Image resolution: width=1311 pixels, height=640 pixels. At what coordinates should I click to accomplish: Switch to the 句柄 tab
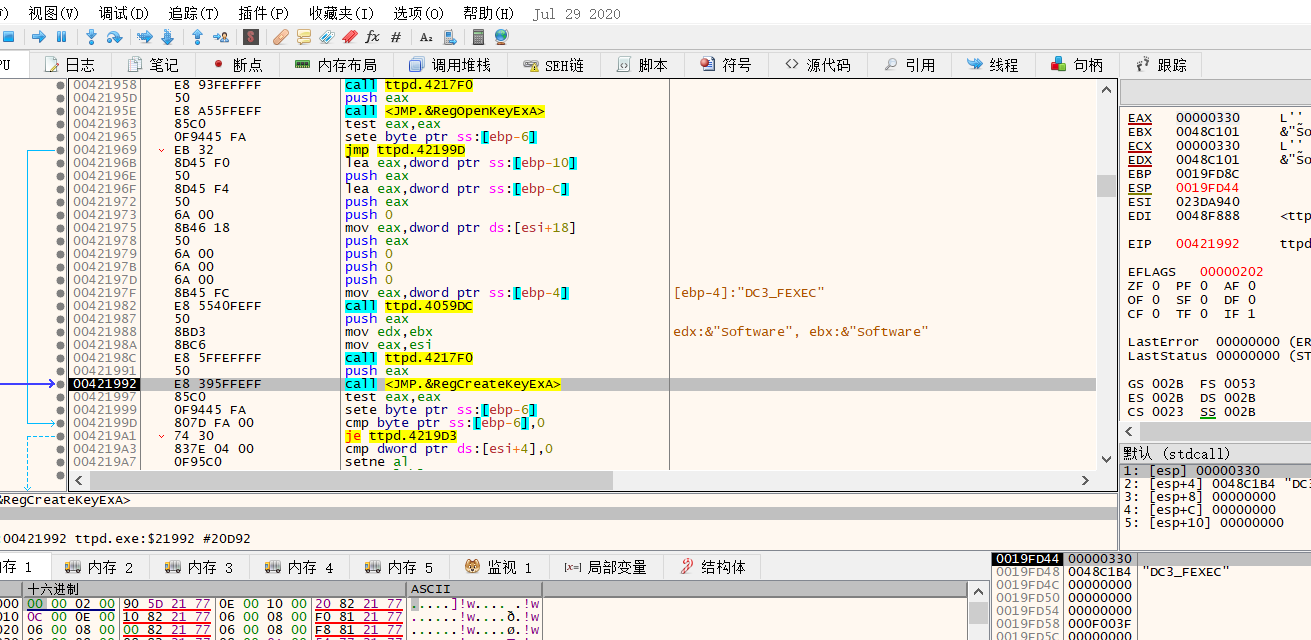[x=1077, y=65]
